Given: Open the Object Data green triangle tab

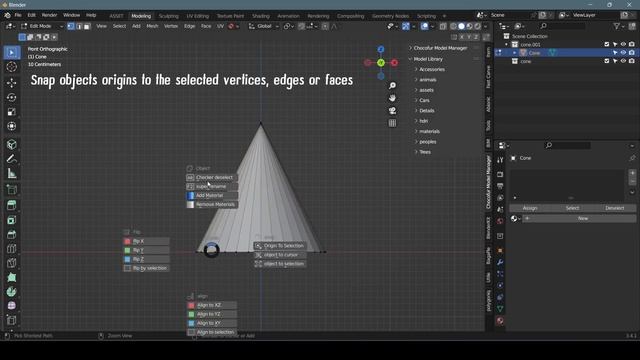Looking at the screenshot, I should click(500, 309).
